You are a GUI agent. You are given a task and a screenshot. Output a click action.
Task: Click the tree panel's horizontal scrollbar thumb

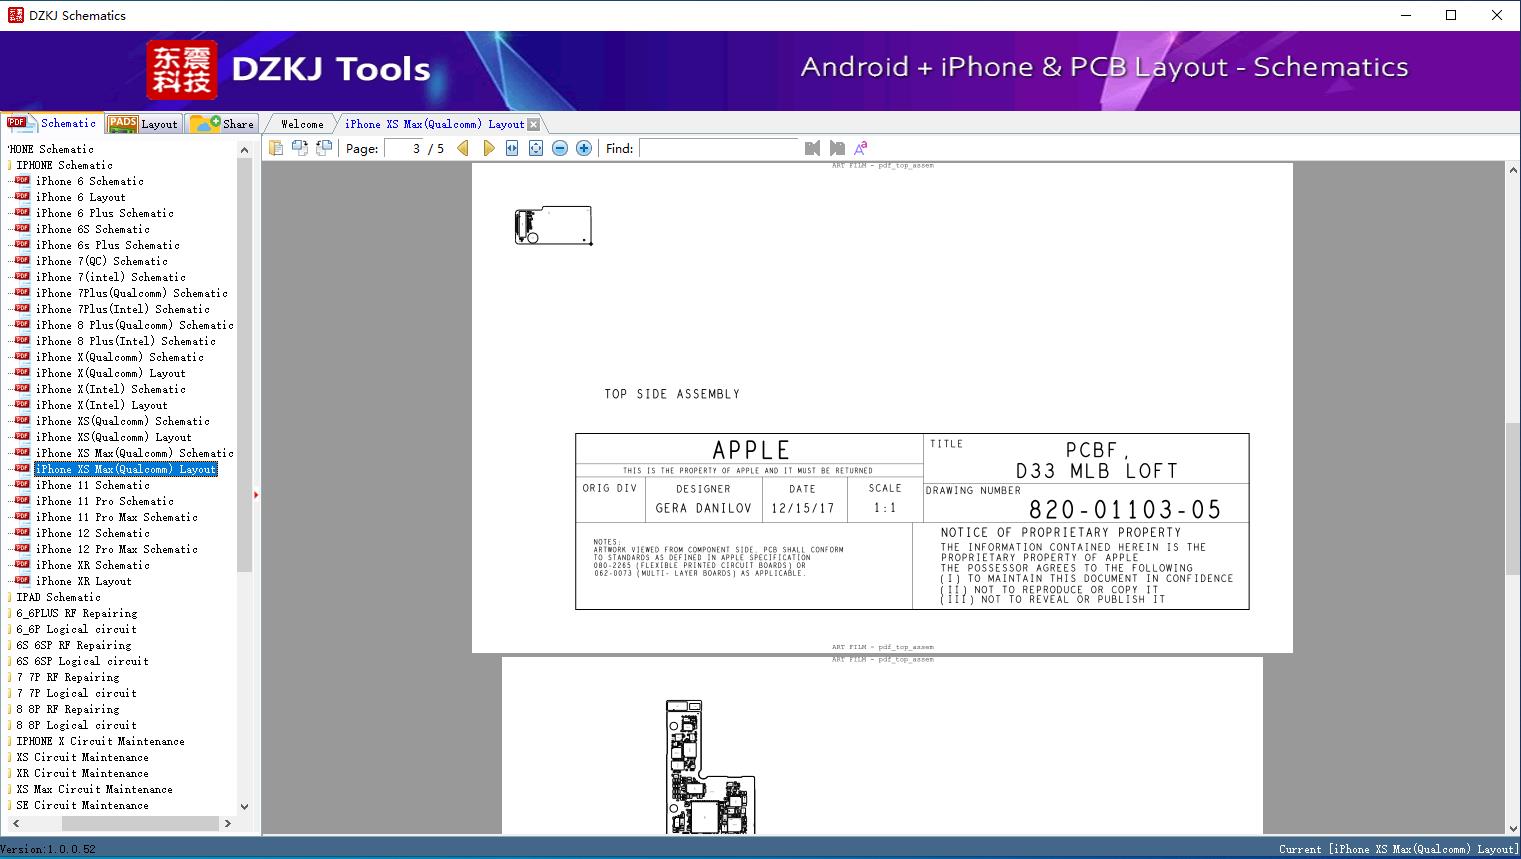click(140, 823)
